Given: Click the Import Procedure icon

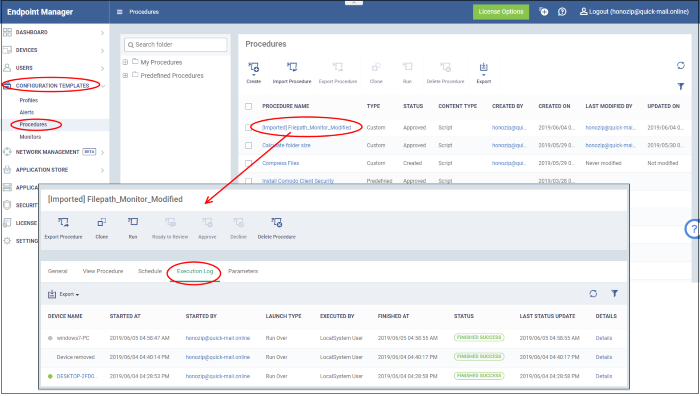Looking at the screenshot, I should pyautogui.click(x=292, y=67).
